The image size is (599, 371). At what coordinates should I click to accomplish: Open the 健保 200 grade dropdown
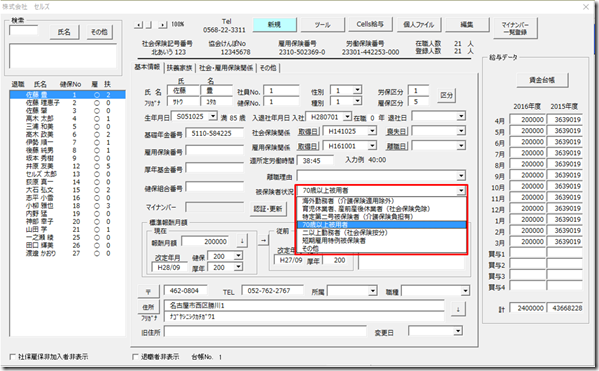(x=238, y=256)
